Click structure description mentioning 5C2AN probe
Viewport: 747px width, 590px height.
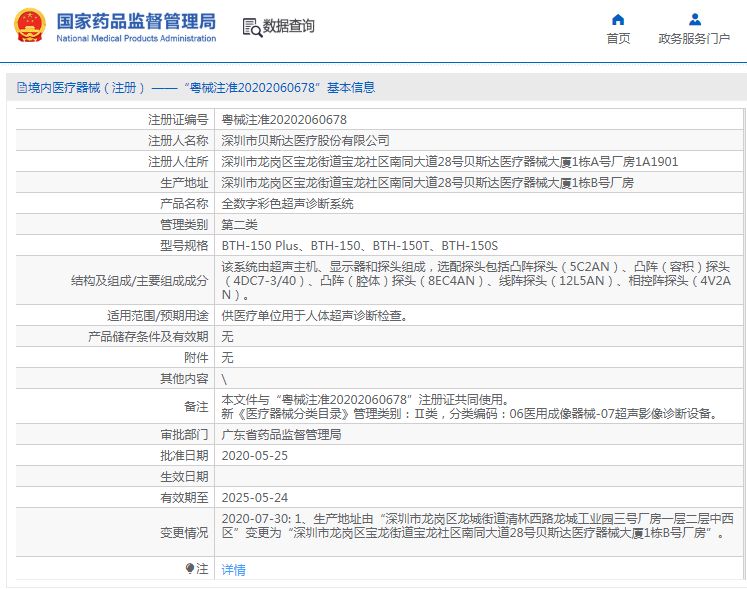tap(476, 280)
